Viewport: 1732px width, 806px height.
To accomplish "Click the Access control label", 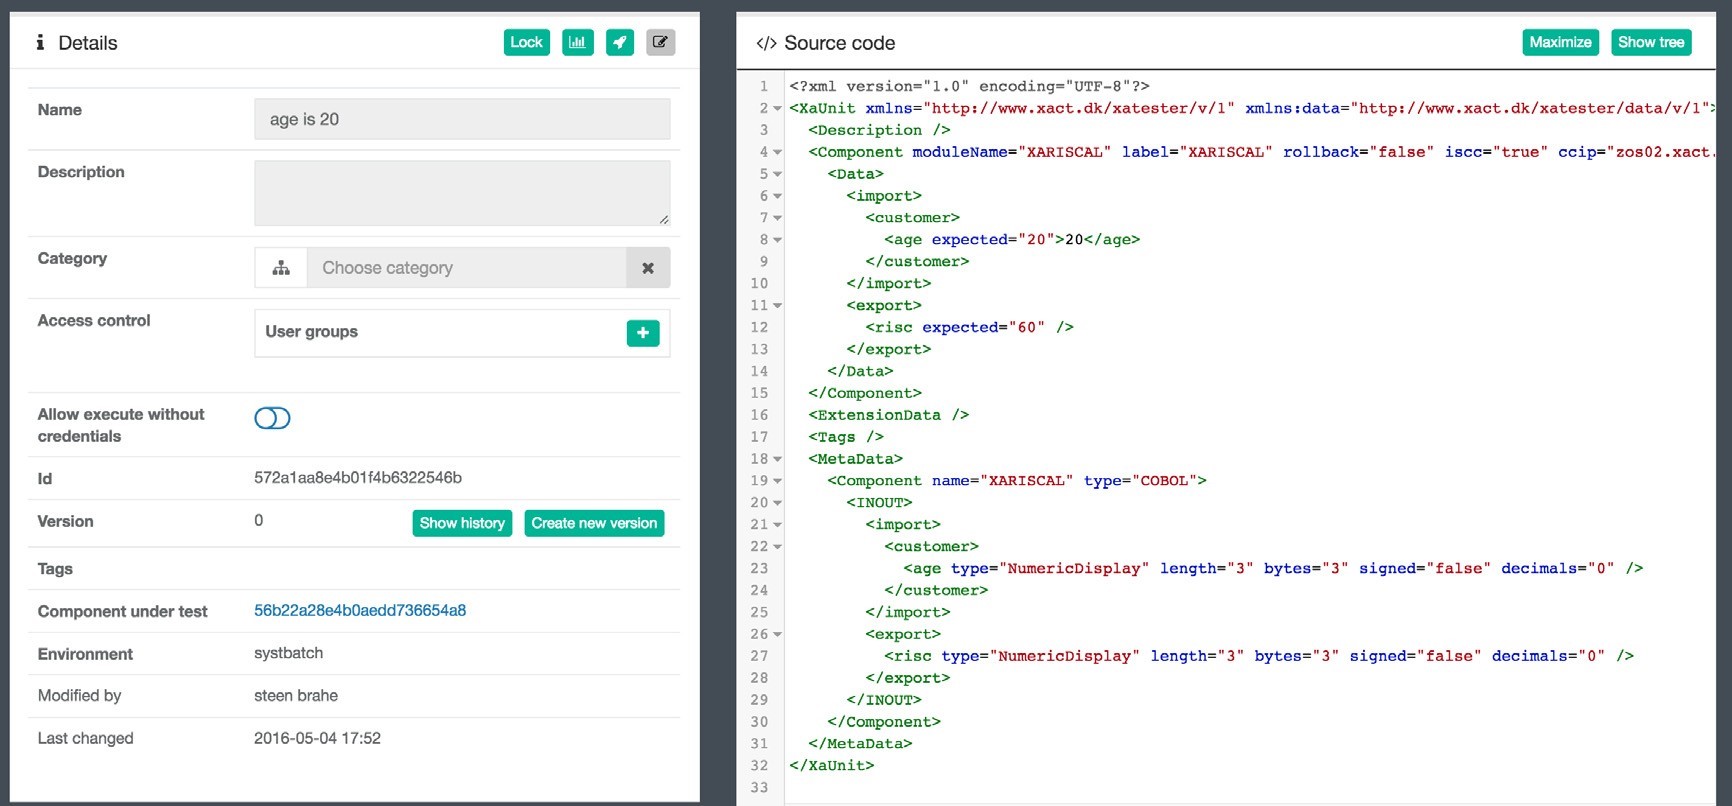I will point(94,320).
